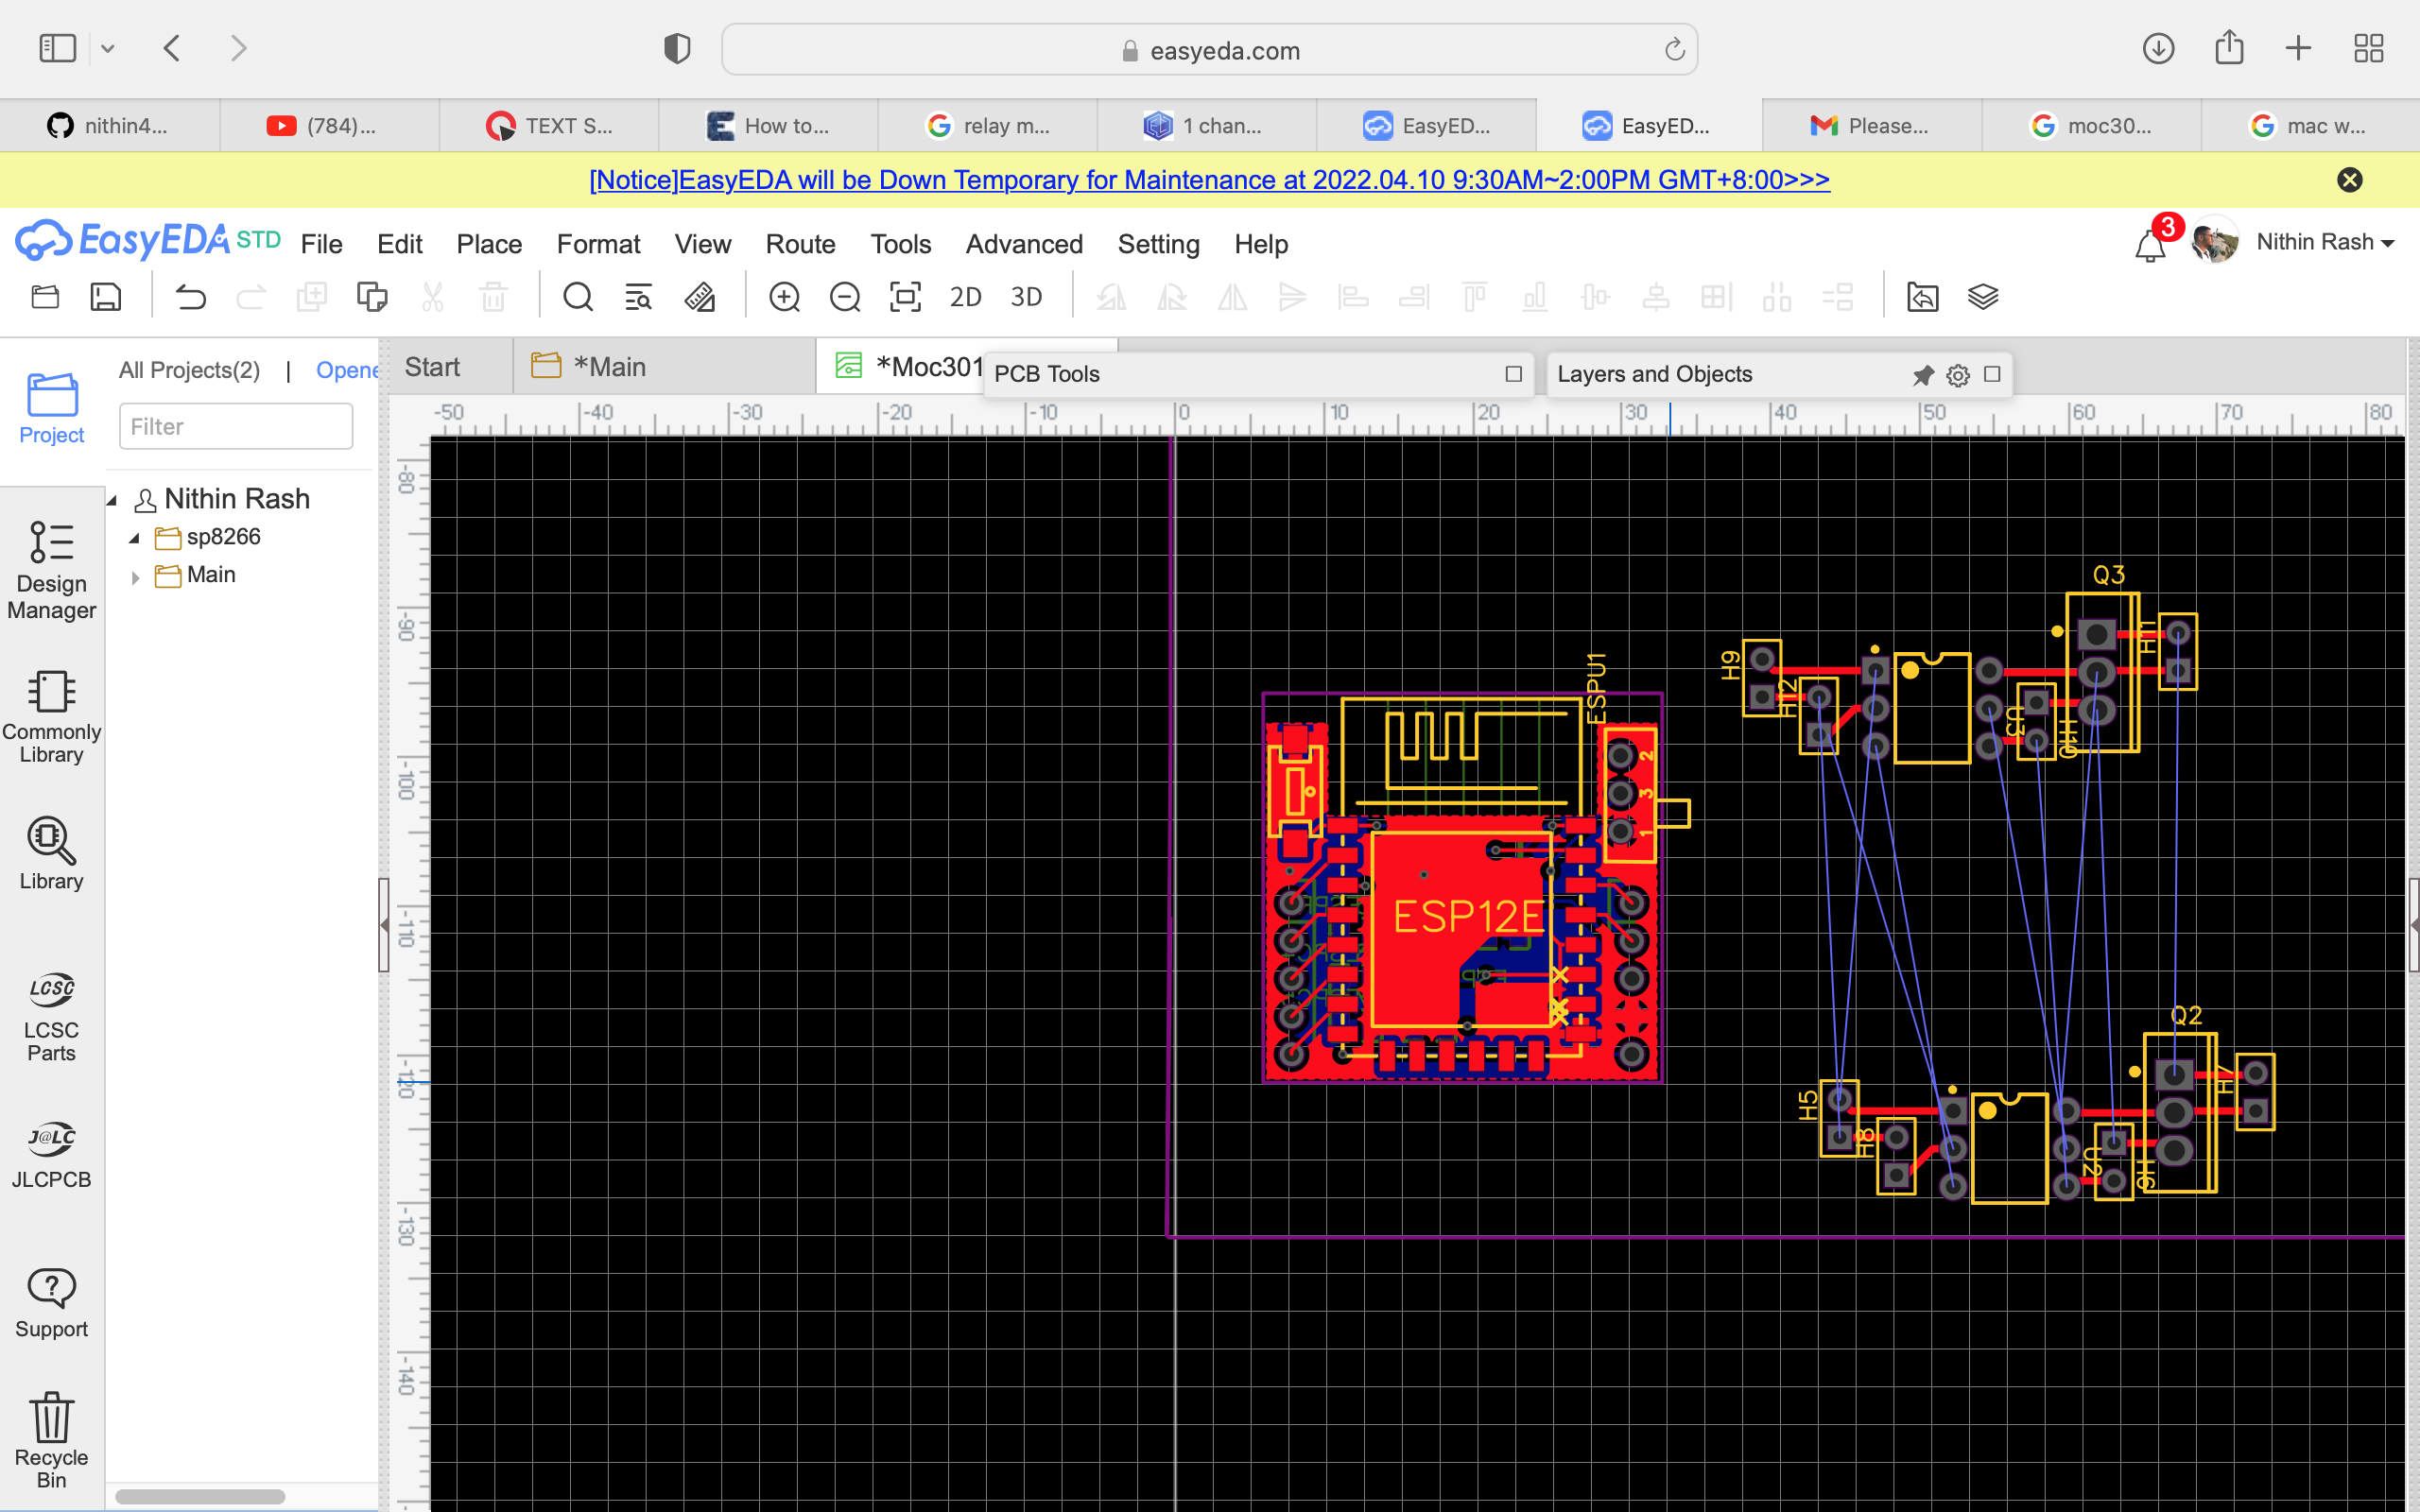Viewport: 2420px width, 1512px height.
Task: Open the Route menu
Action: 800,244
